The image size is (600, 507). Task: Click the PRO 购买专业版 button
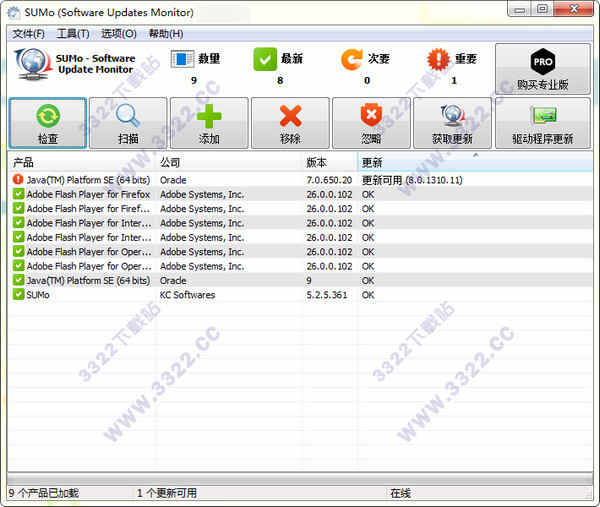[x=543, y=69]
